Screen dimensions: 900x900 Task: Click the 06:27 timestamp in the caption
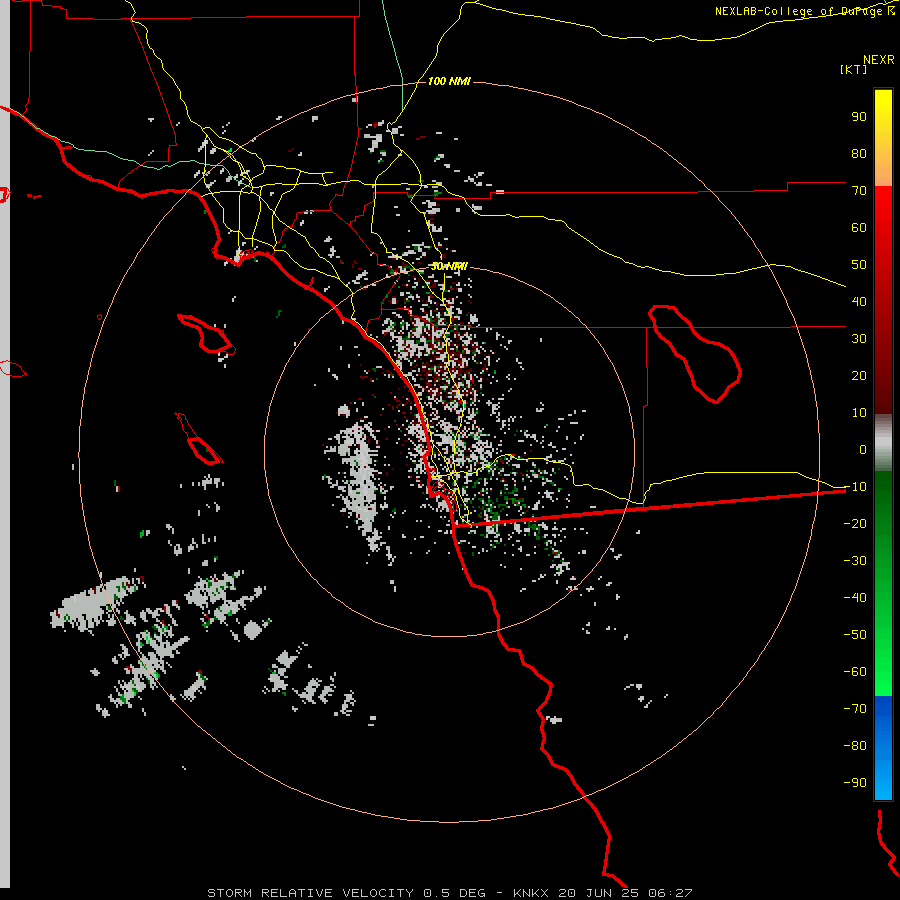[x=670, y=893]
